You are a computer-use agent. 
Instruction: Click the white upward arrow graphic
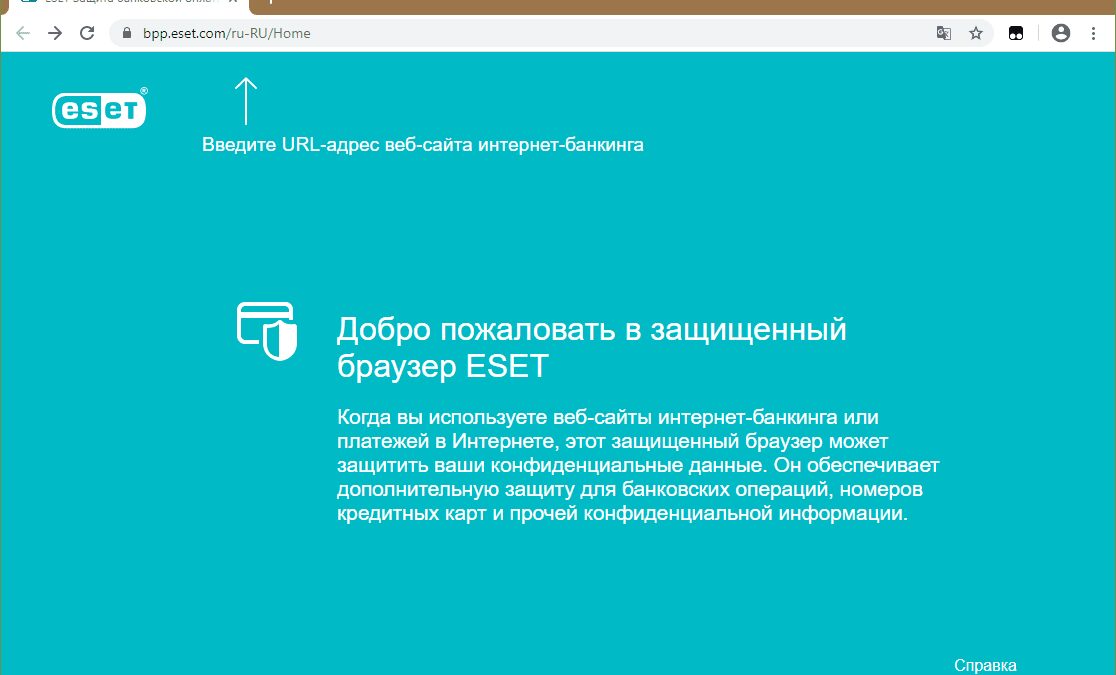point(246,101)
